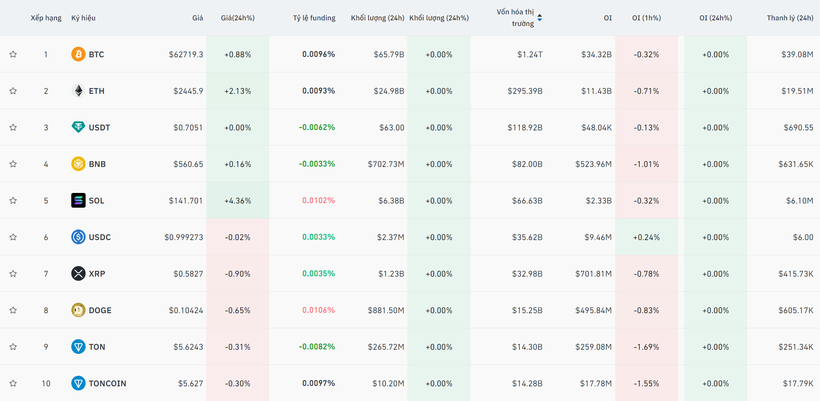This screenshot has height=401, width=820.
Task: Sort by Tỷ lệ funding header
Action: 314,18
